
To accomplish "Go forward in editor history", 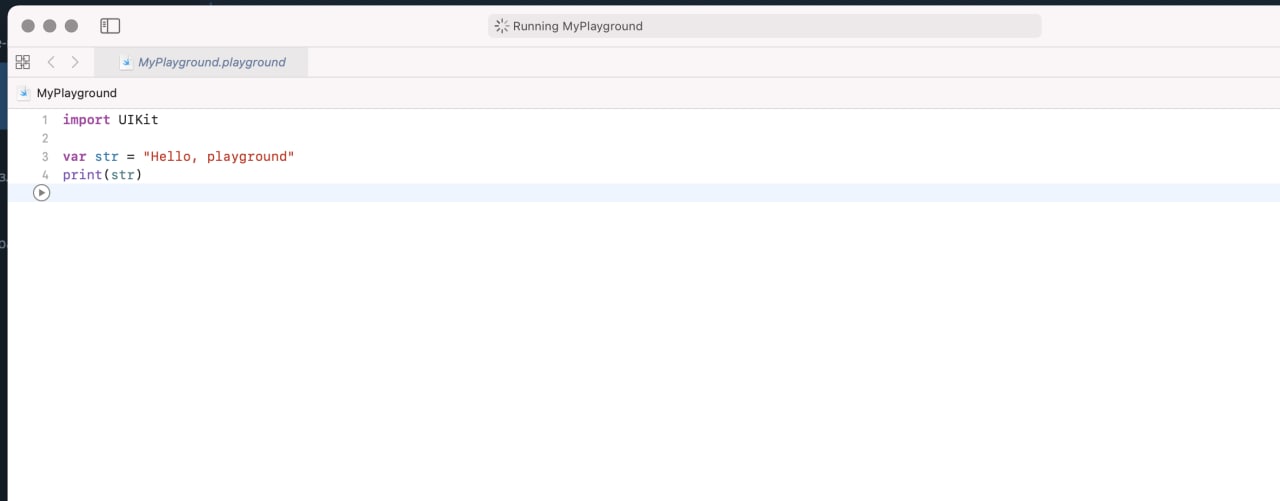I will pos(75,62).
